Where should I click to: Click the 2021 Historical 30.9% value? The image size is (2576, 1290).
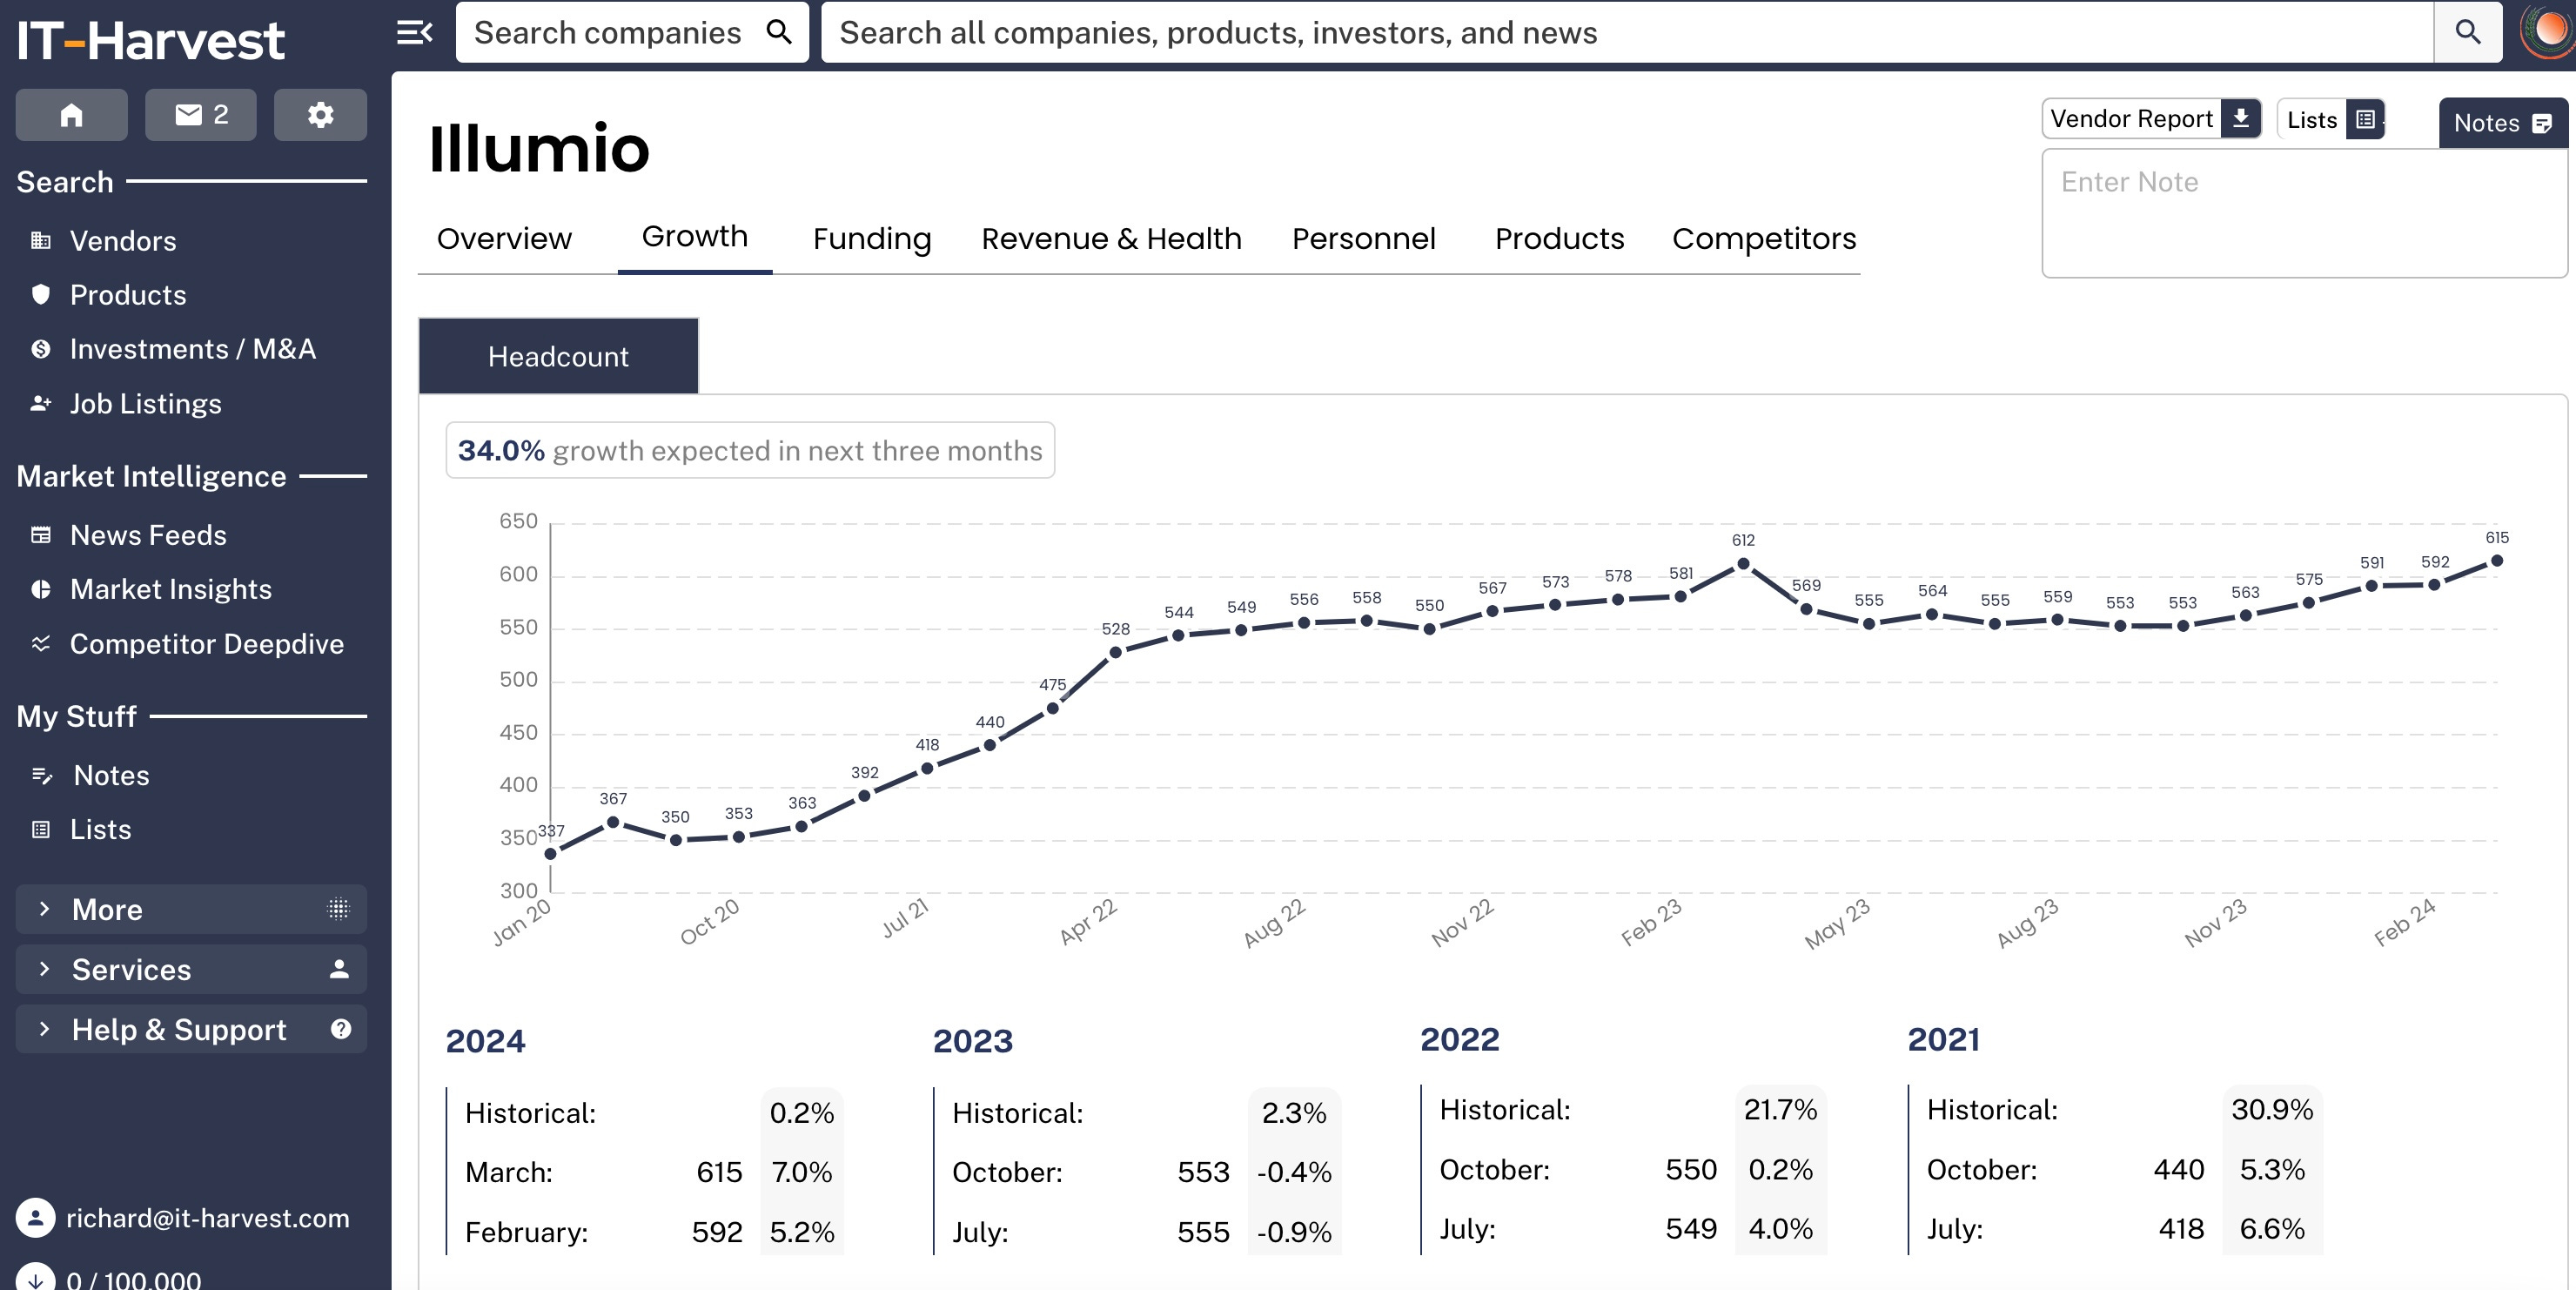click(2272, 1109)
